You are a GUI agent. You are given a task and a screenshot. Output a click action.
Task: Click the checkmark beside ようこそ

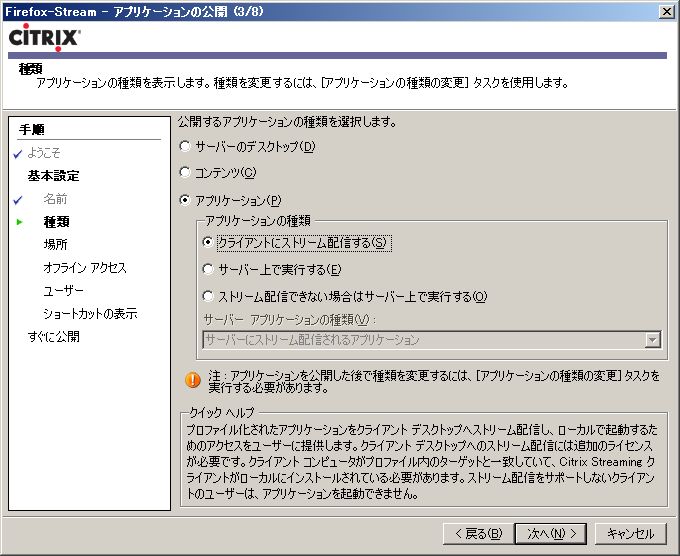[x=18, y=154]
